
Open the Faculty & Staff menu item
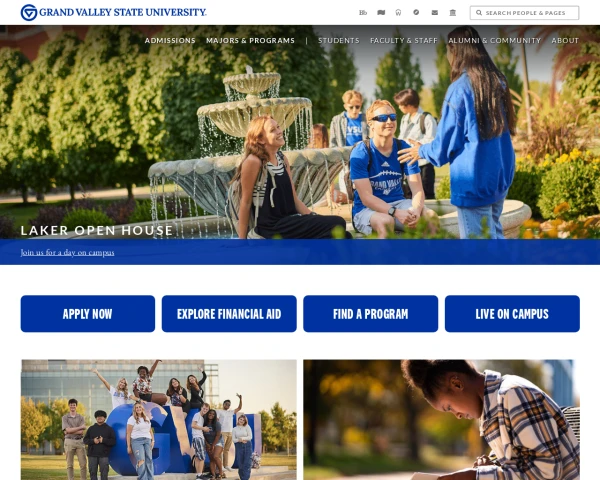[404, 40]
